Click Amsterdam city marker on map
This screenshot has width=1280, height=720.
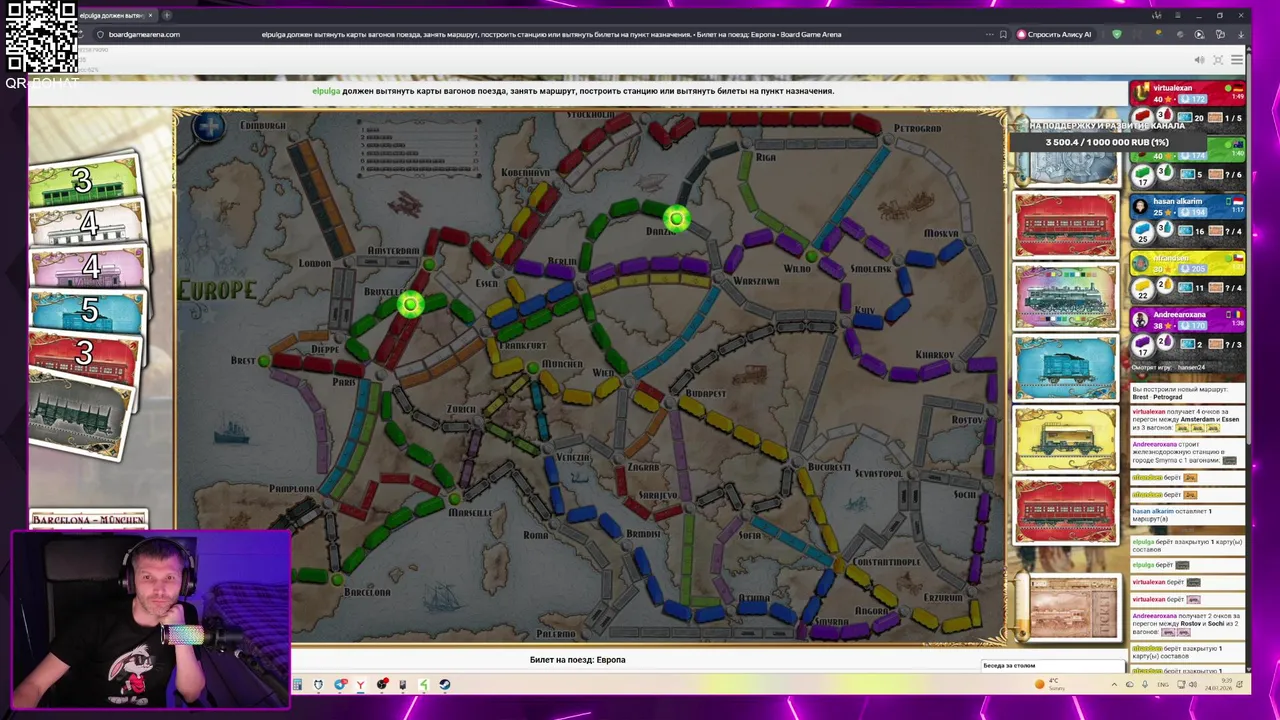429,264
